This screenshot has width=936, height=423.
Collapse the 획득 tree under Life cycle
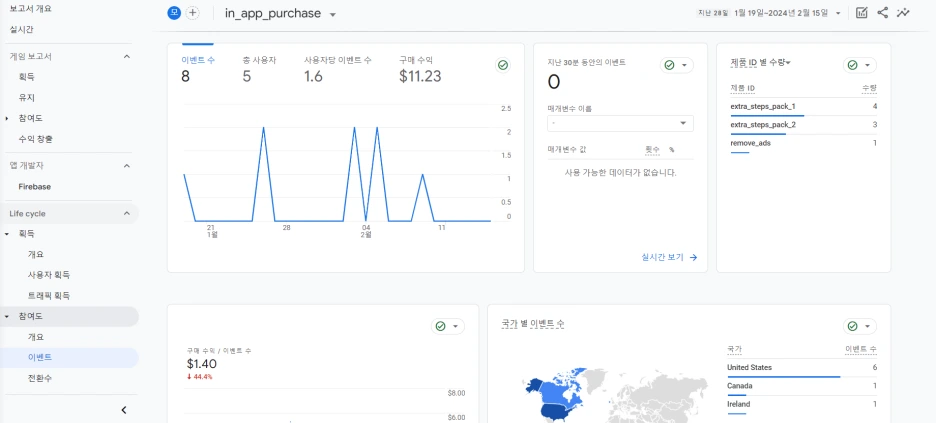(7, 234)
